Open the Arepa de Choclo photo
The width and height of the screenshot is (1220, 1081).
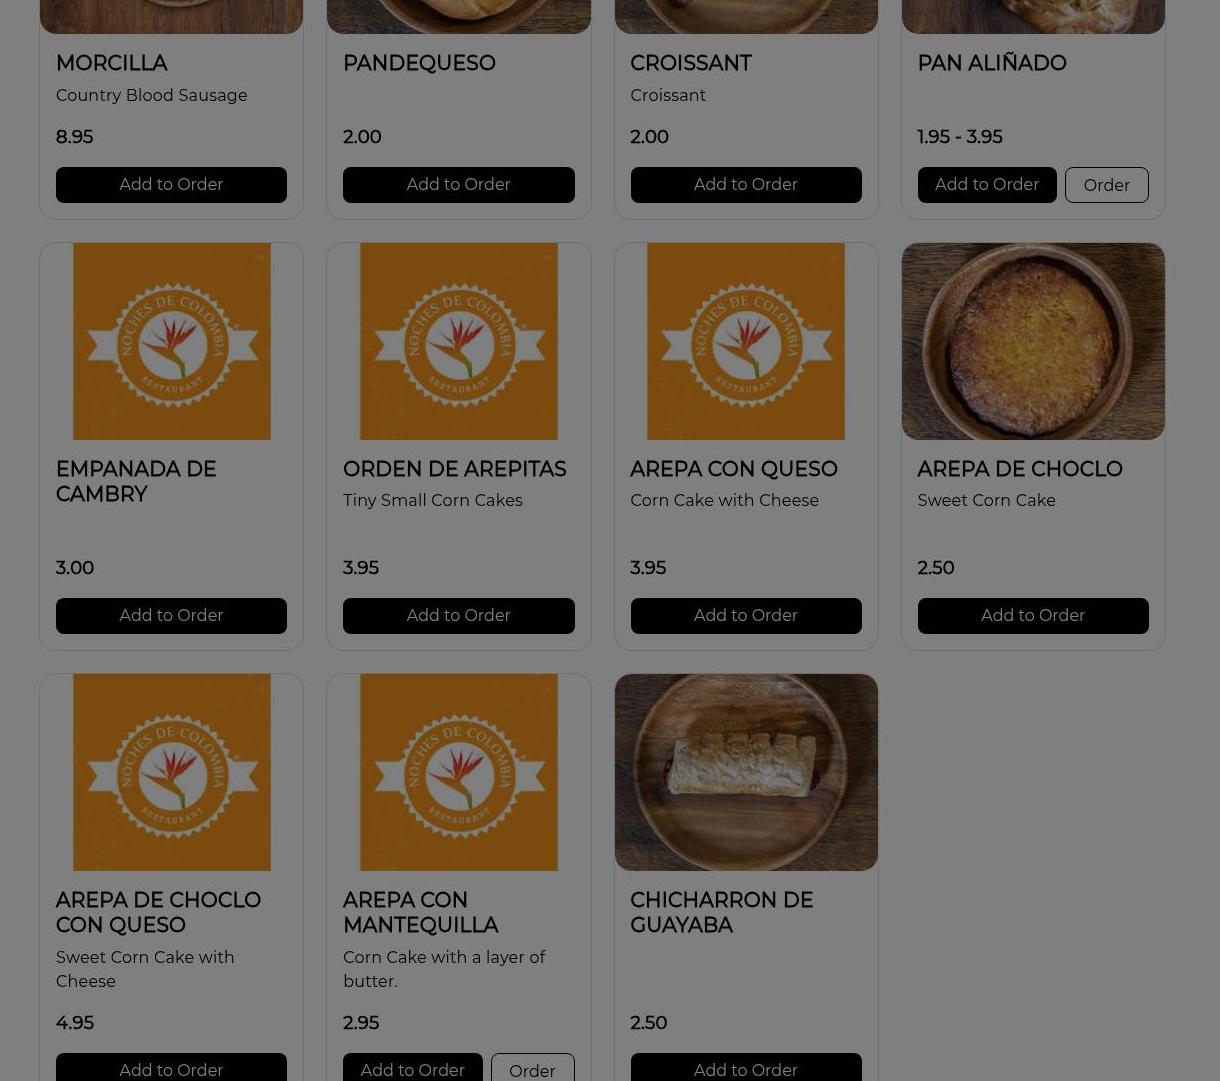[x=1033, y=341]
